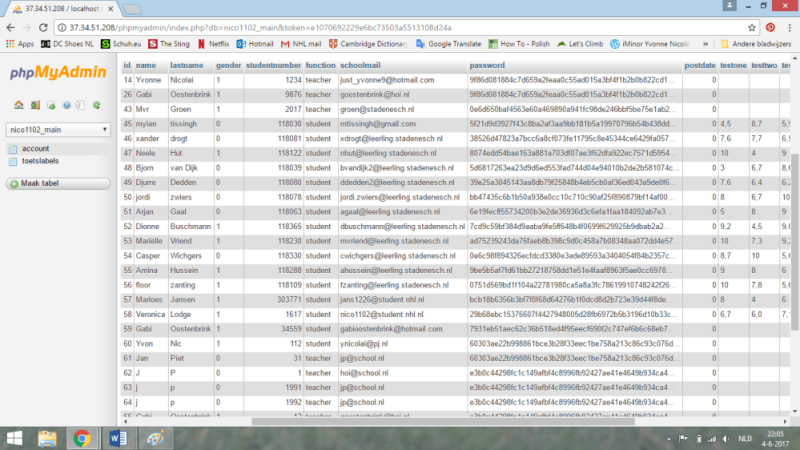Click the vertical scrollbar of the table

point(795,240)
